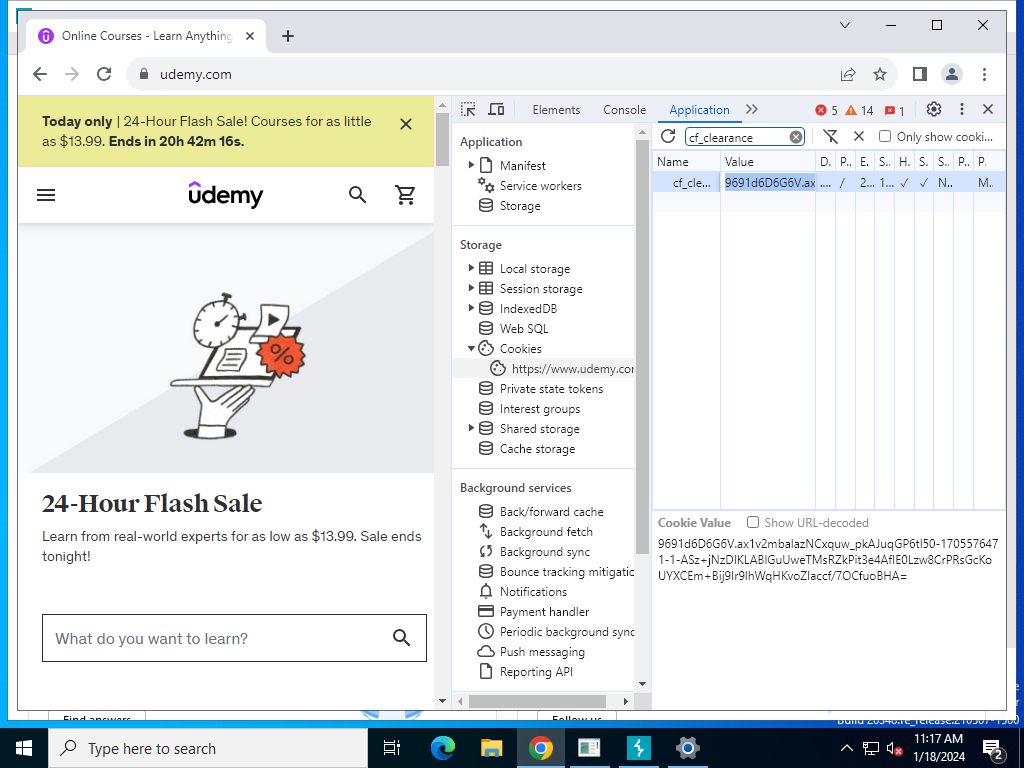Image resolution: width=1024 pixels, height=768 pixels.
Task: Click the Application sidebar vertical scrollbar
Action: click(641, 347)
